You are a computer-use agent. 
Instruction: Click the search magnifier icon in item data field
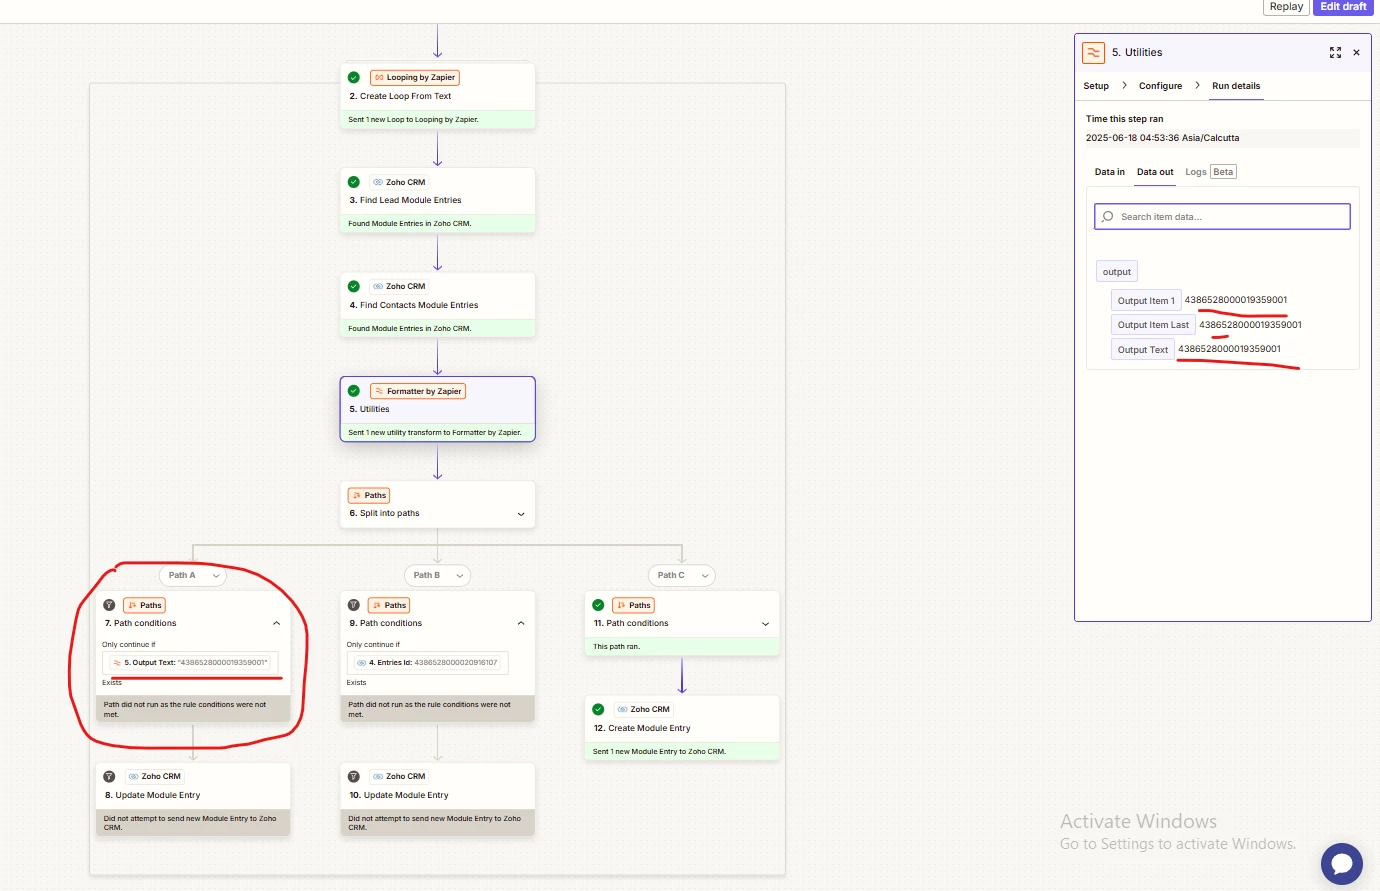[x=1107, y=217]
